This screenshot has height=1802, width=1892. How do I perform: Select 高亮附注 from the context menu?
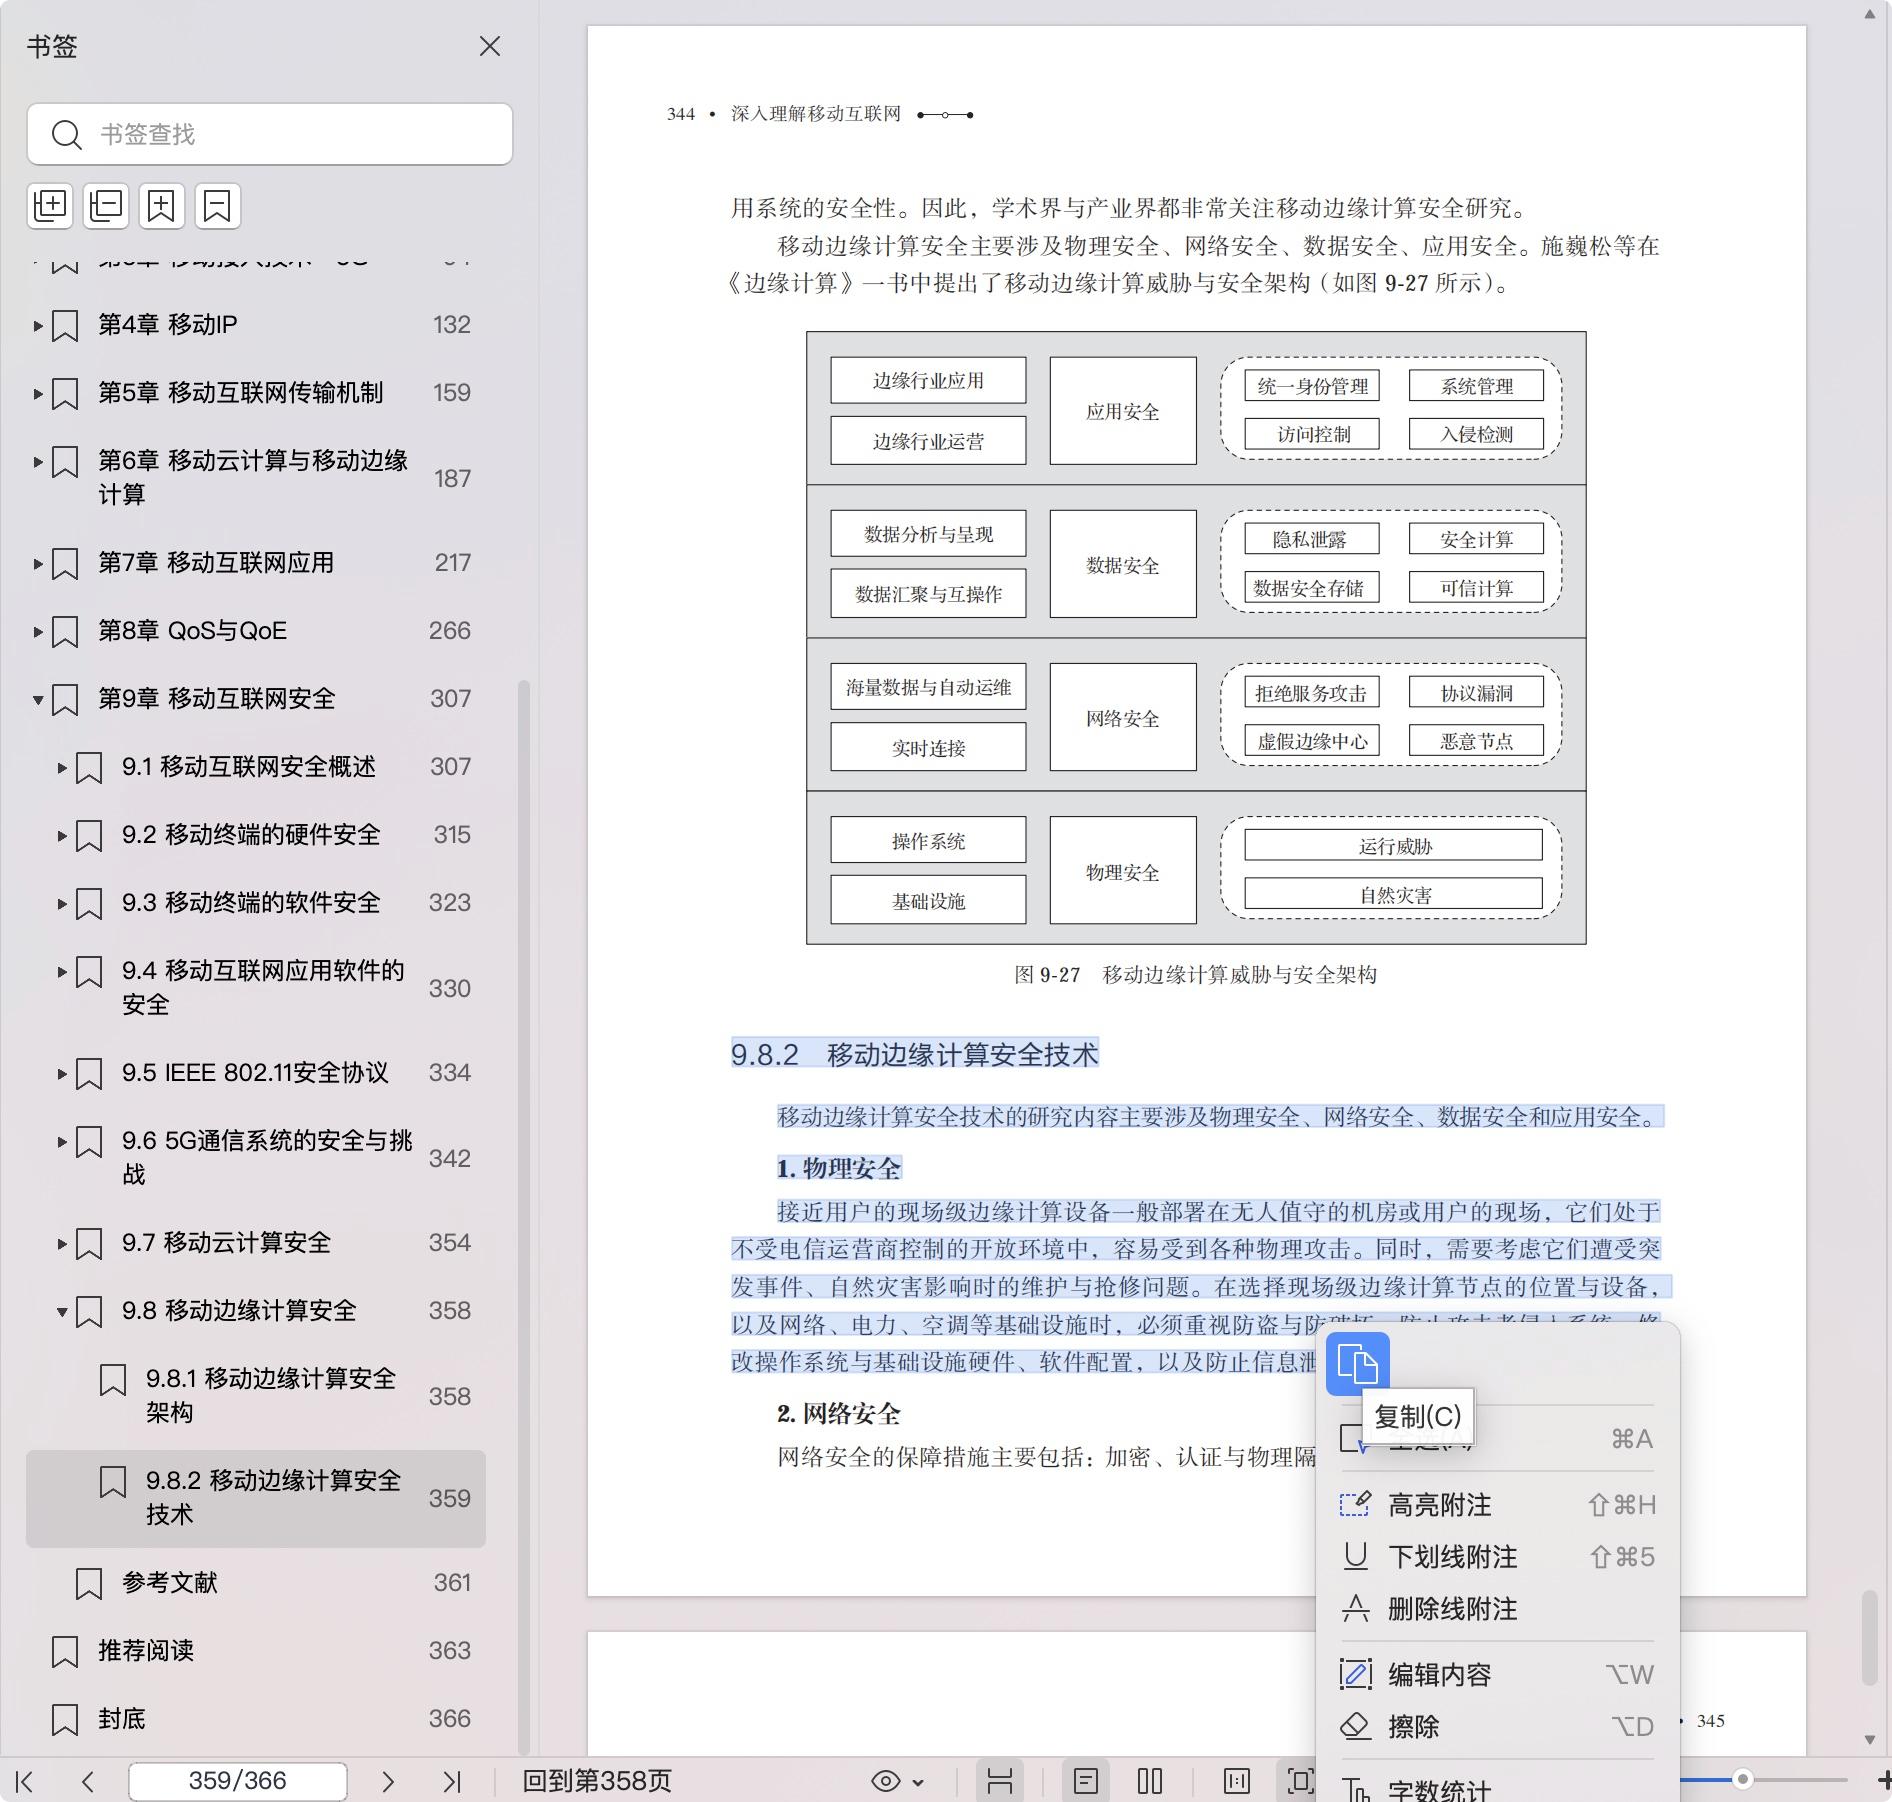(1439, 1505)
